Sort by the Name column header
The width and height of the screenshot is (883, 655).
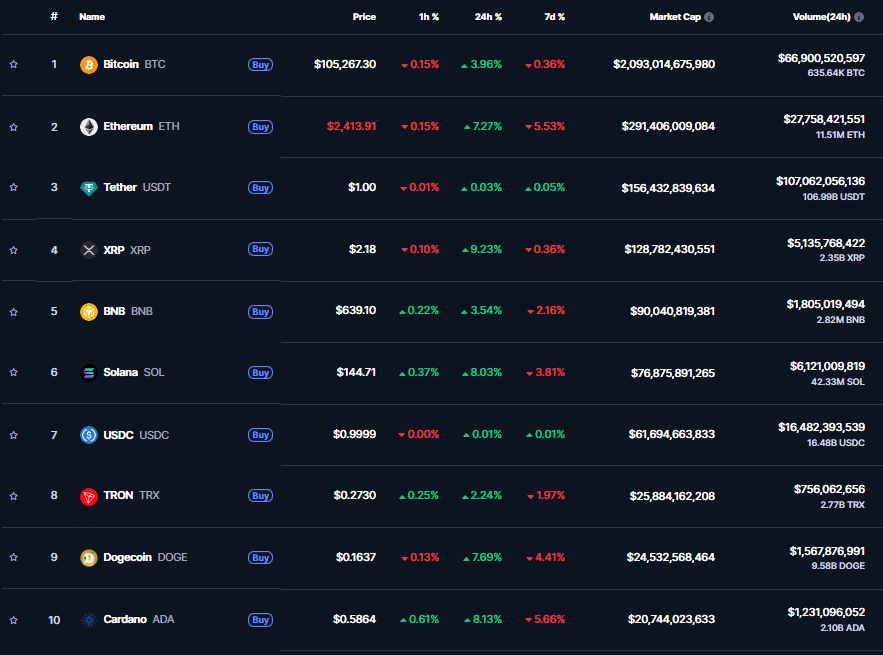[x=92, y=17]
